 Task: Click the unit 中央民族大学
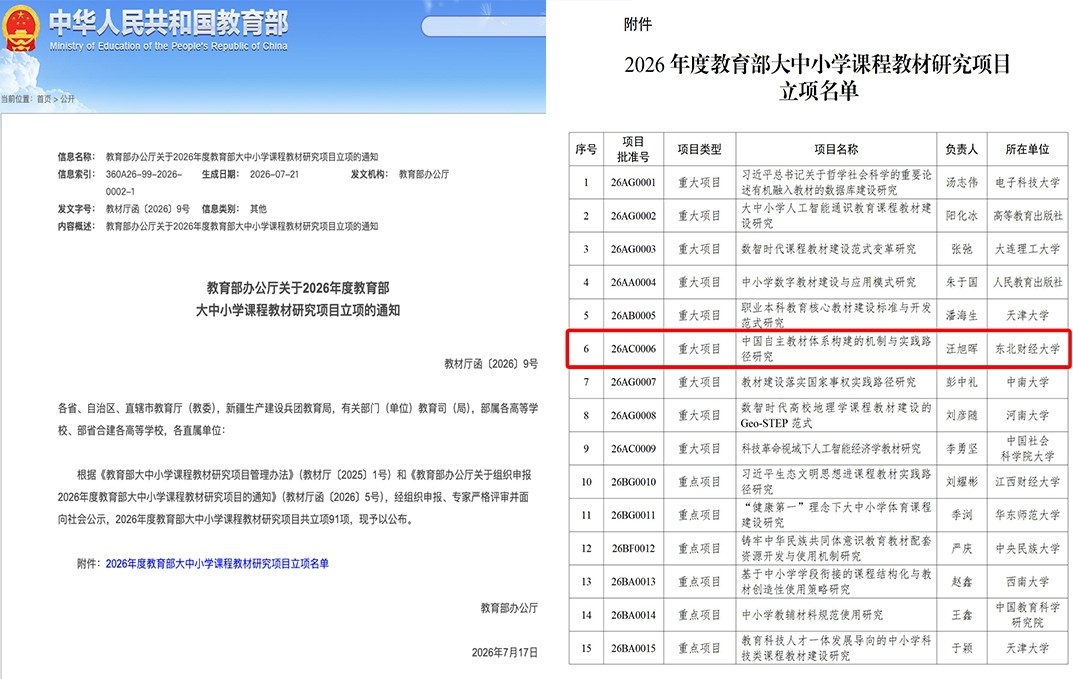pos(1027,548)
